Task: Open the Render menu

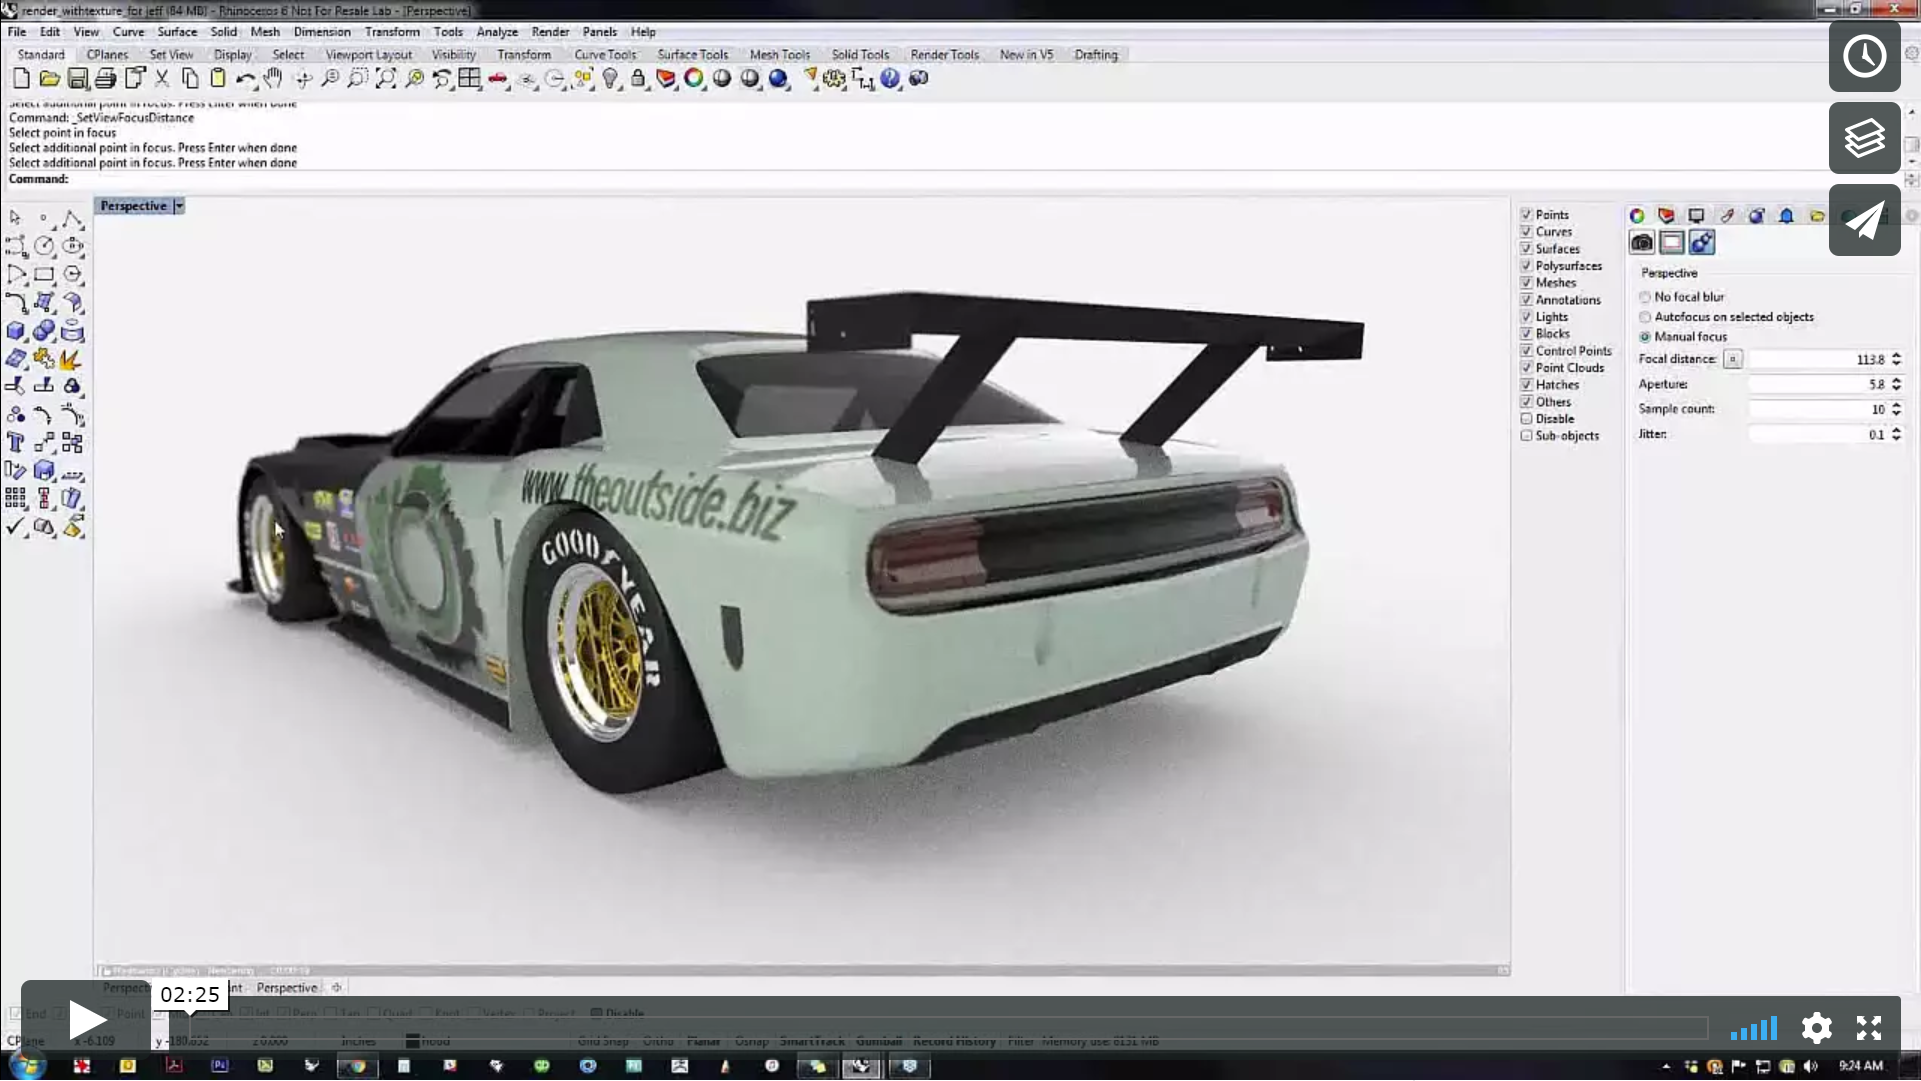Action: tap(550, 32)
